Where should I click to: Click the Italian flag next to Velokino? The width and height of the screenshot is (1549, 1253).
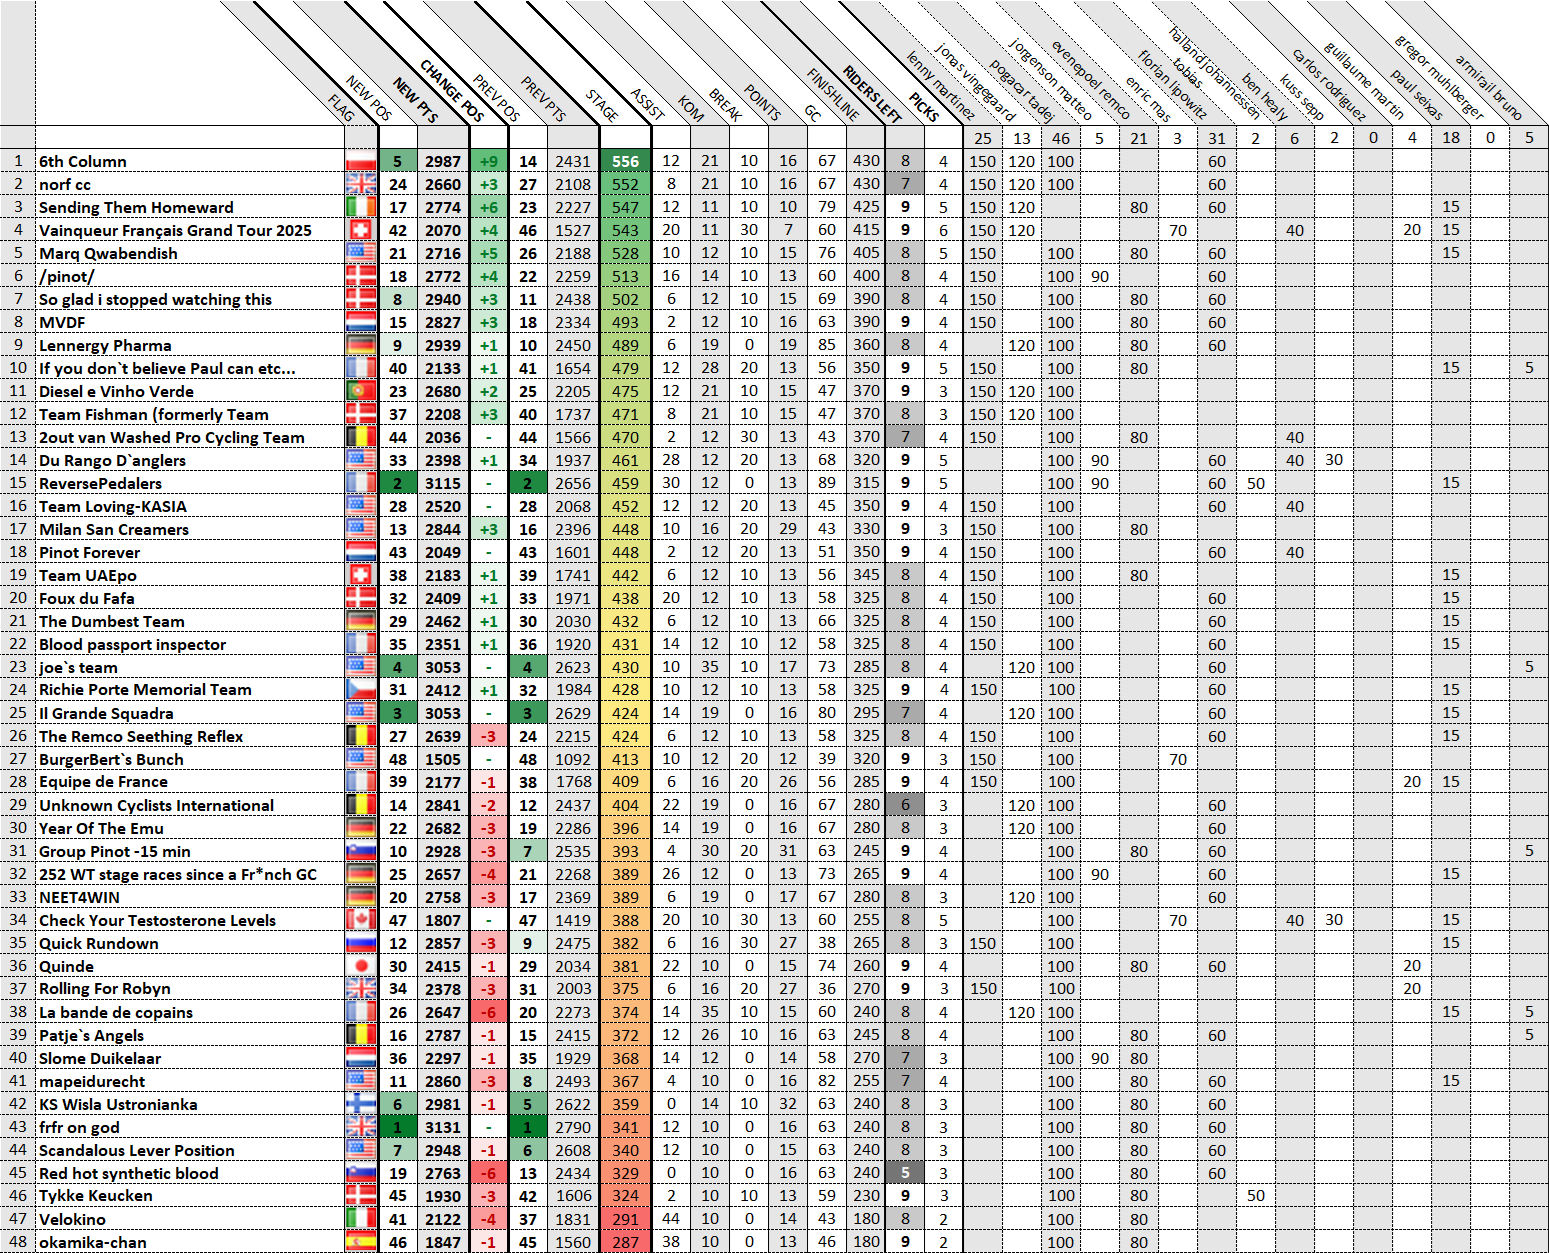pos(361,1219)
